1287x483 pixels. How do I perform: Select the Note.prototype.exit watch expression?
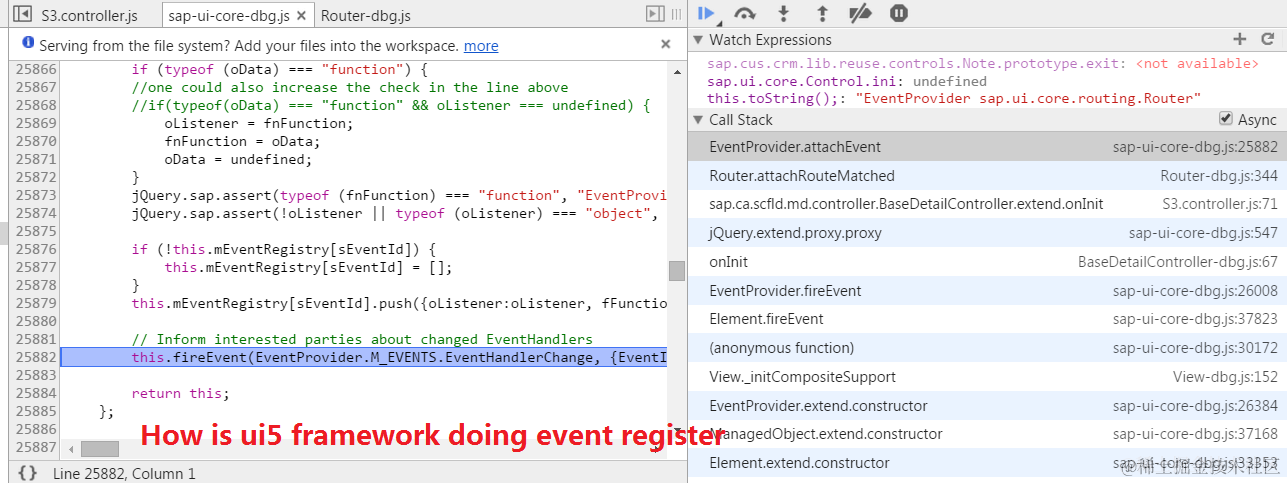982,64
